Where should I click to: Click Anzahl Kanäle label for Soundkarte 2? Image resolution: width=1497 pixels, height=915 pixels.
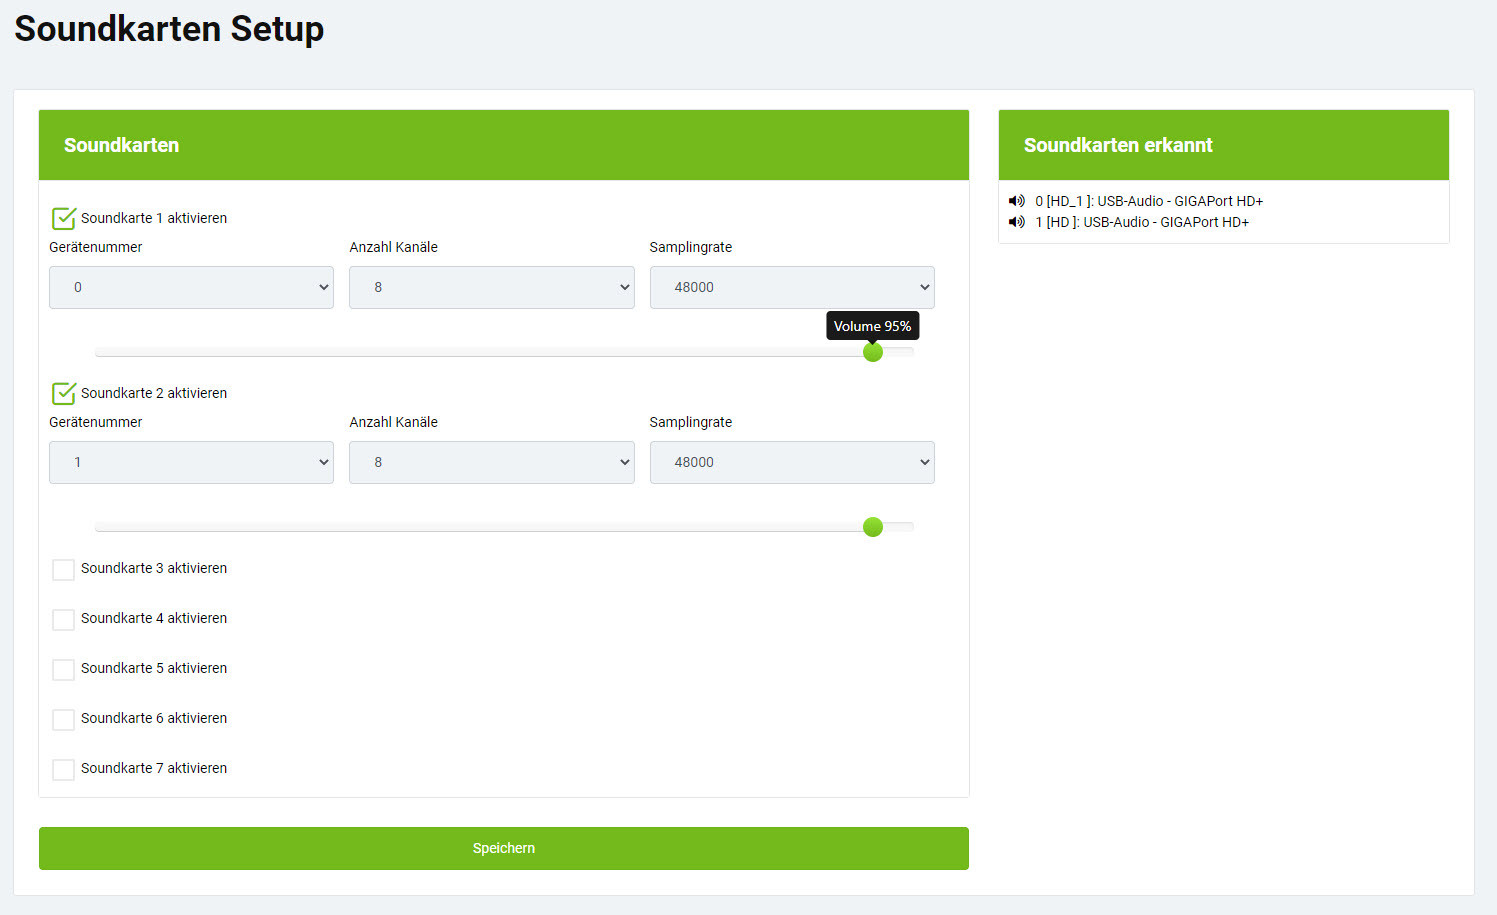pyautogui.click(x=394, y=422)
